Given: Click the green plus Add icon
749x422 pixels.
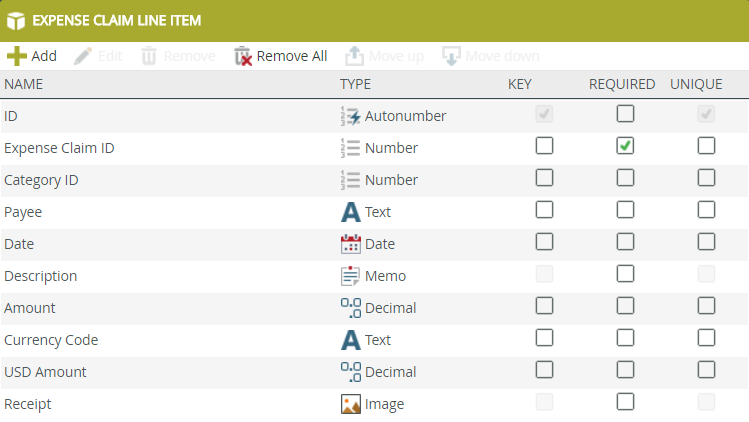Looking at the screenshot, I should (x=17, y=56).
